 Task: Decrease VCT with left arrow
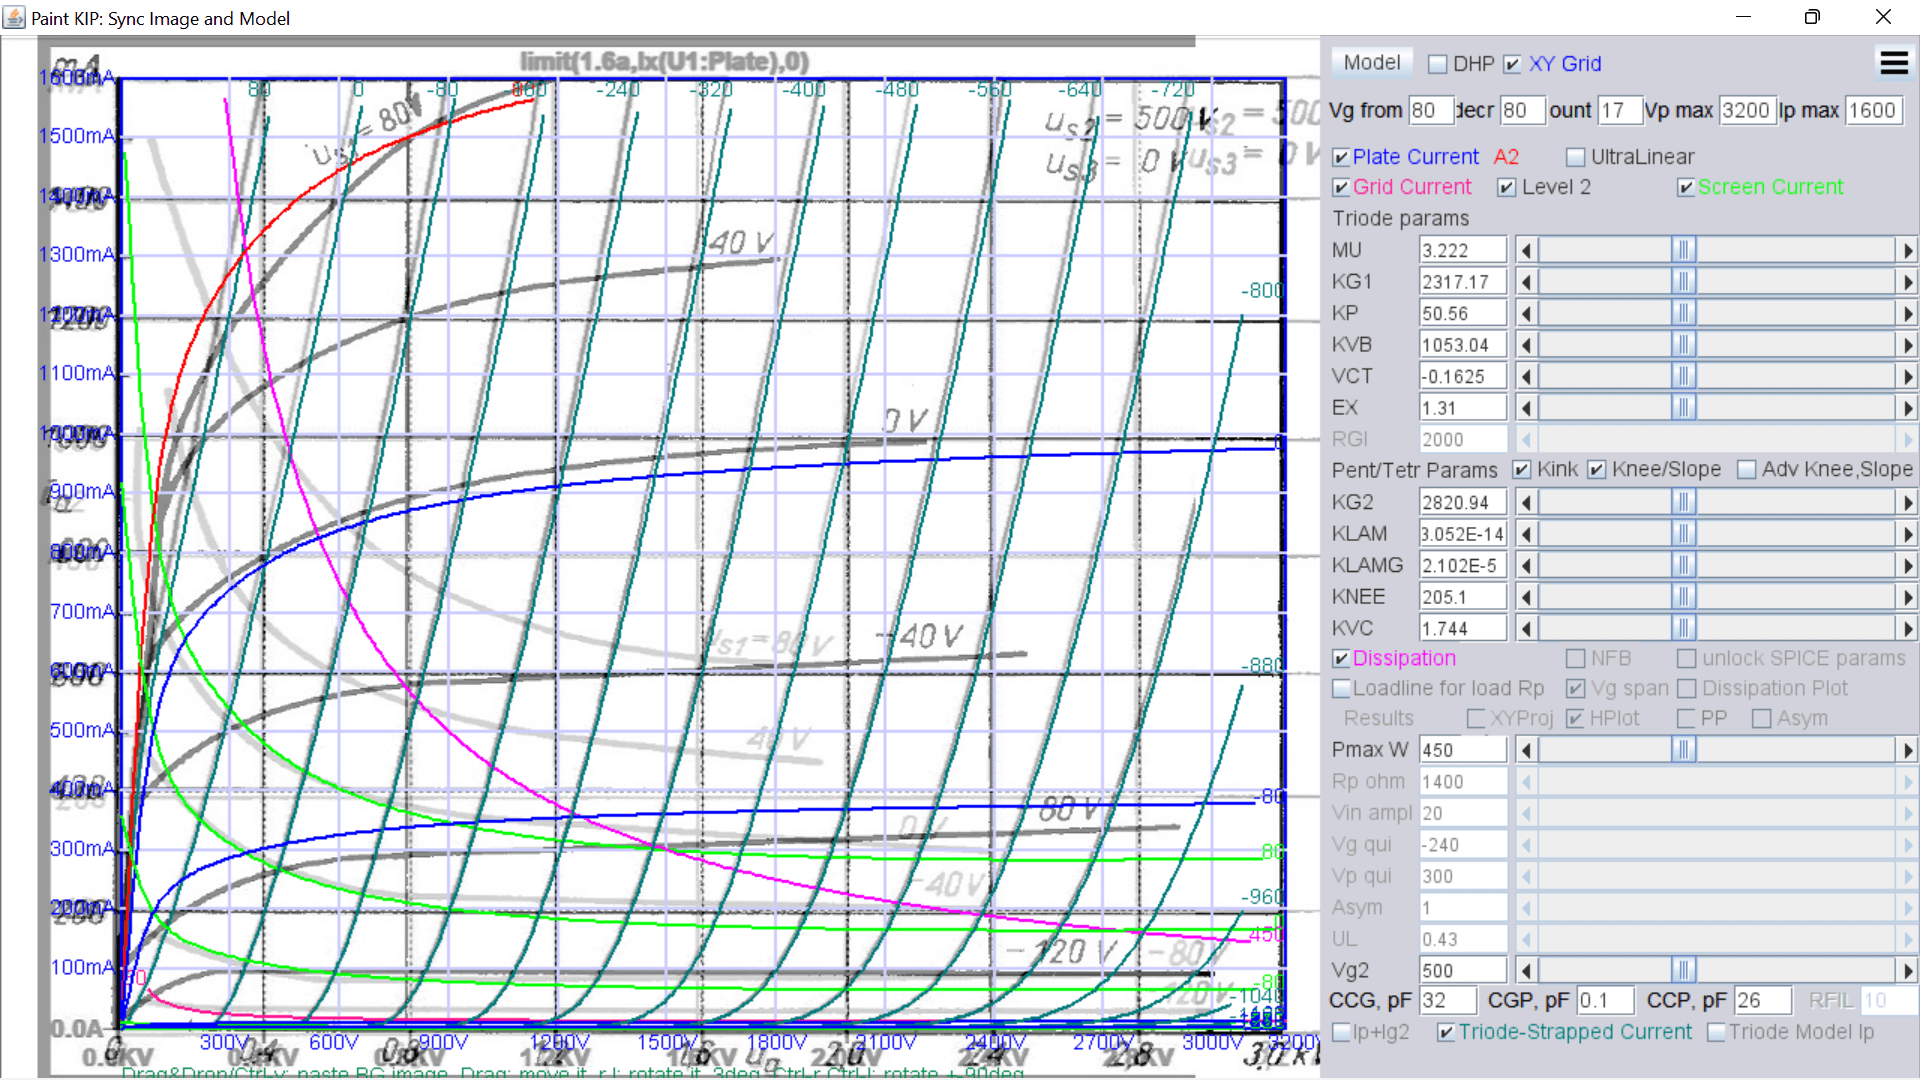pos(1526,376)
